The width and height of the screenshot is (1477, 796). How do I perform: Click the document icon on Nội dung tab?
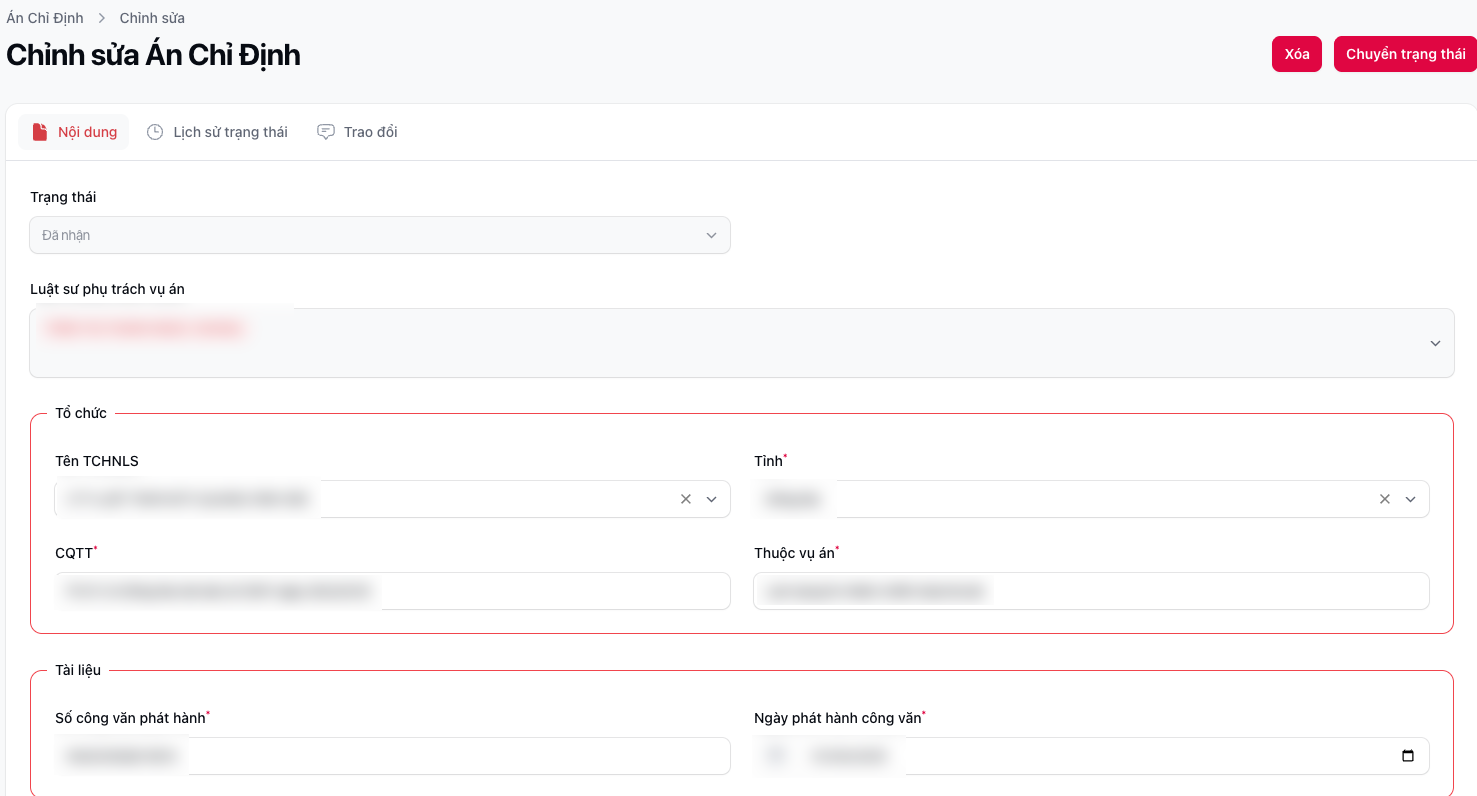pyautogui.click(x=40, y=132)
